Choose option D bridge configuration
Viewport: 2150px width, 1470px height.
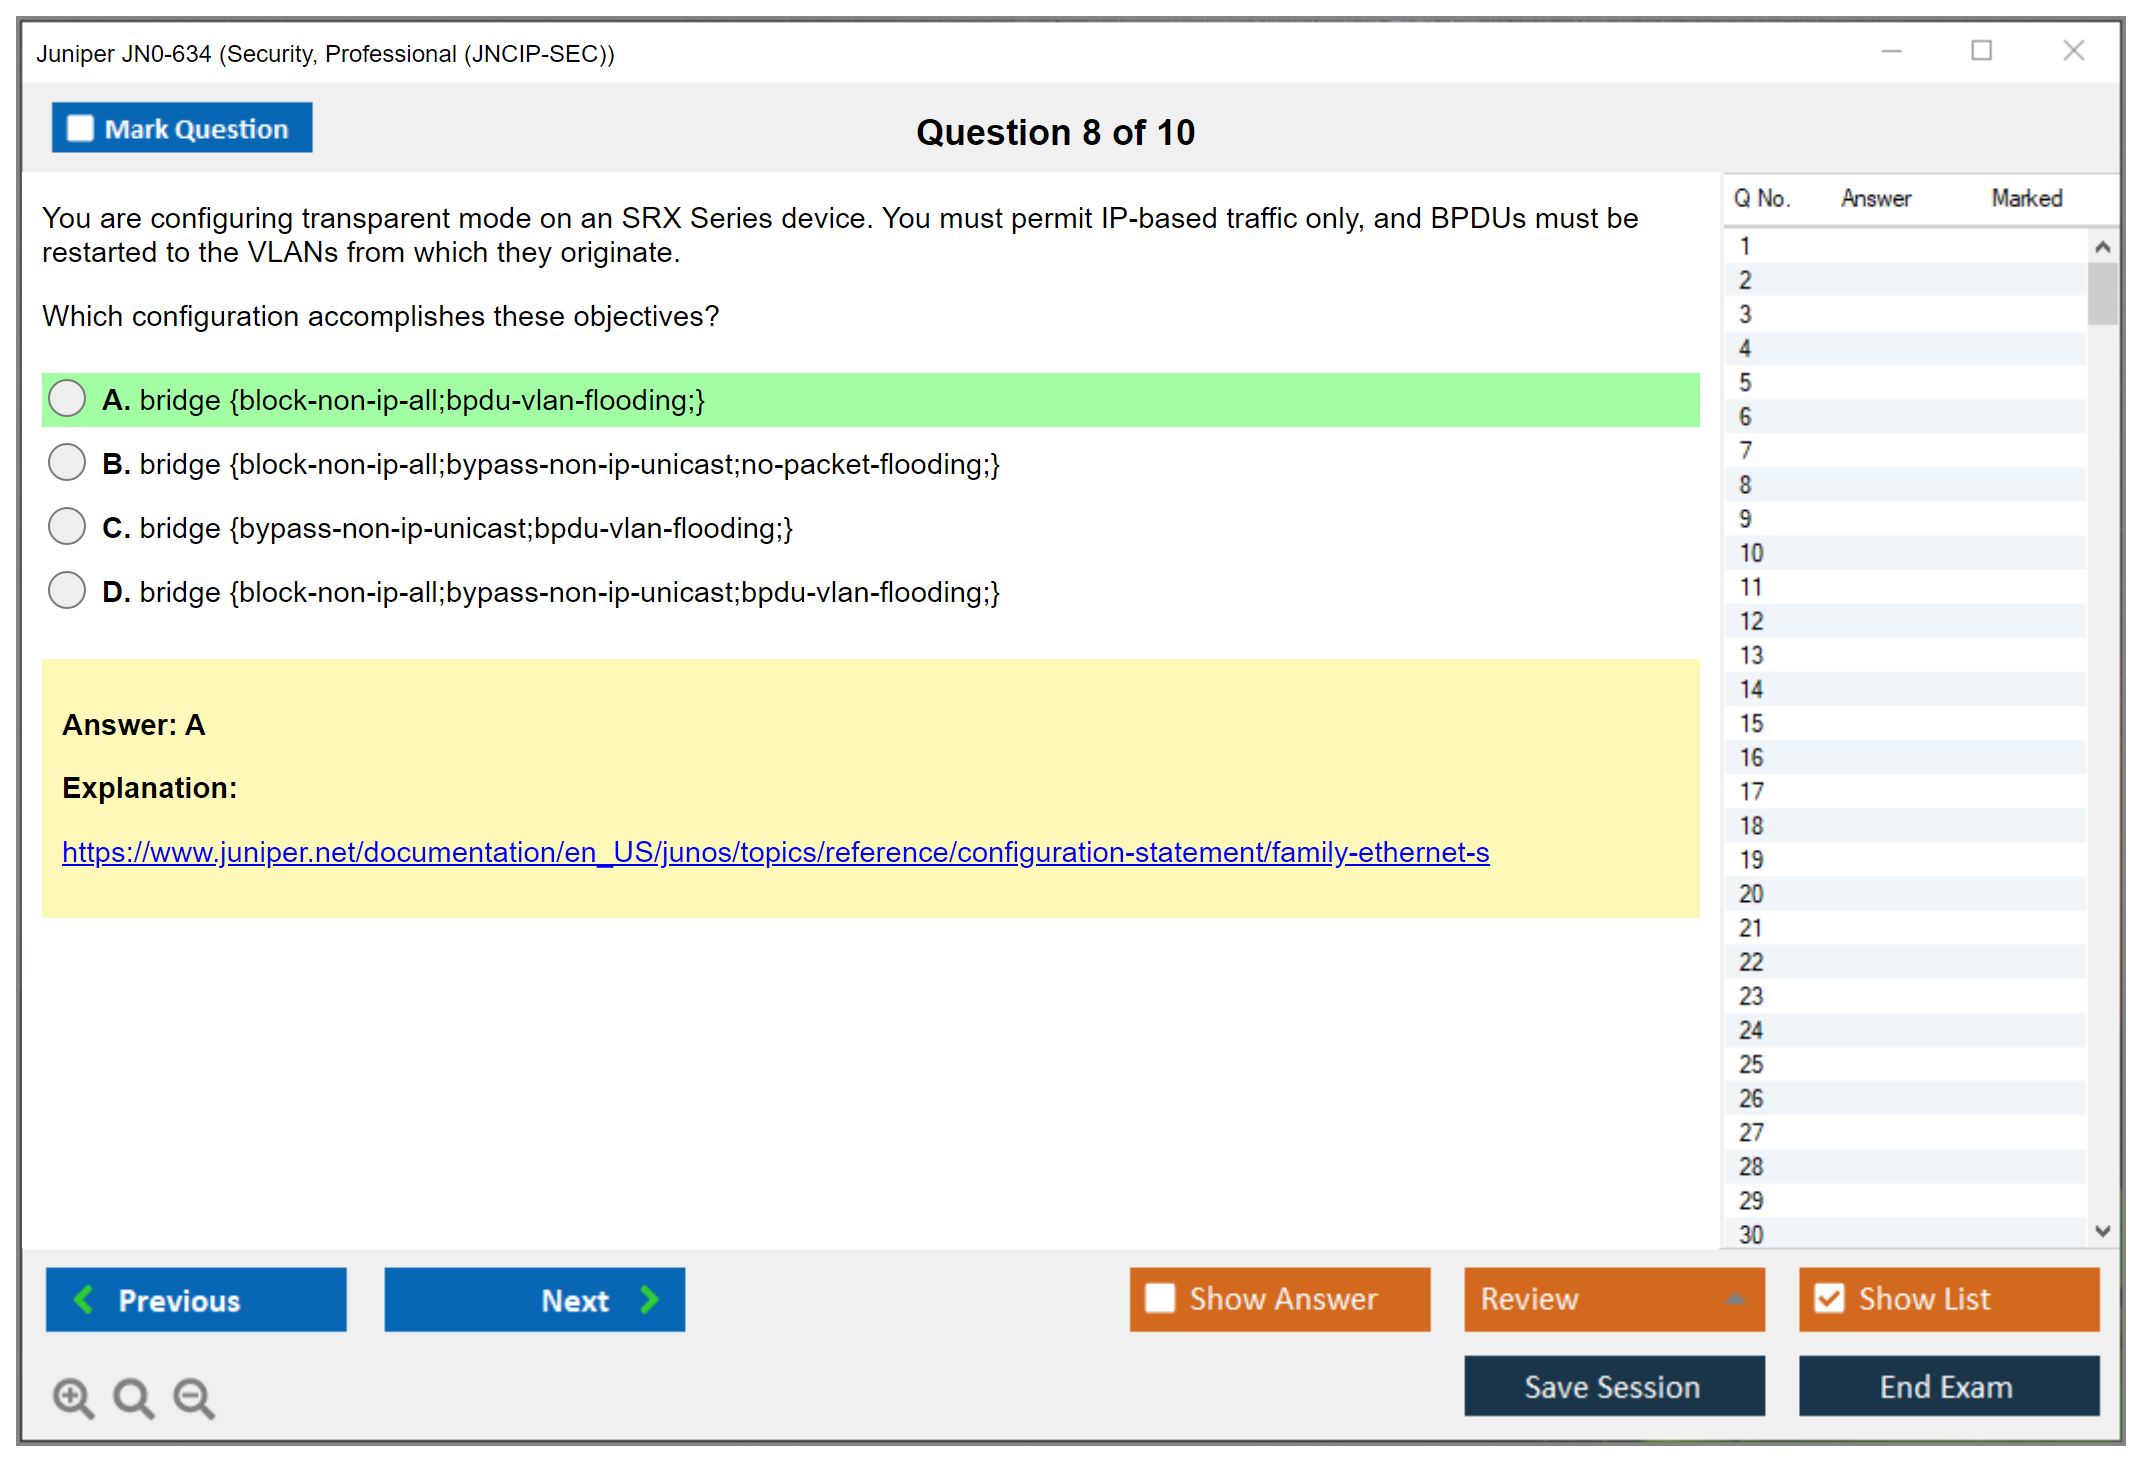pos(67,591)
